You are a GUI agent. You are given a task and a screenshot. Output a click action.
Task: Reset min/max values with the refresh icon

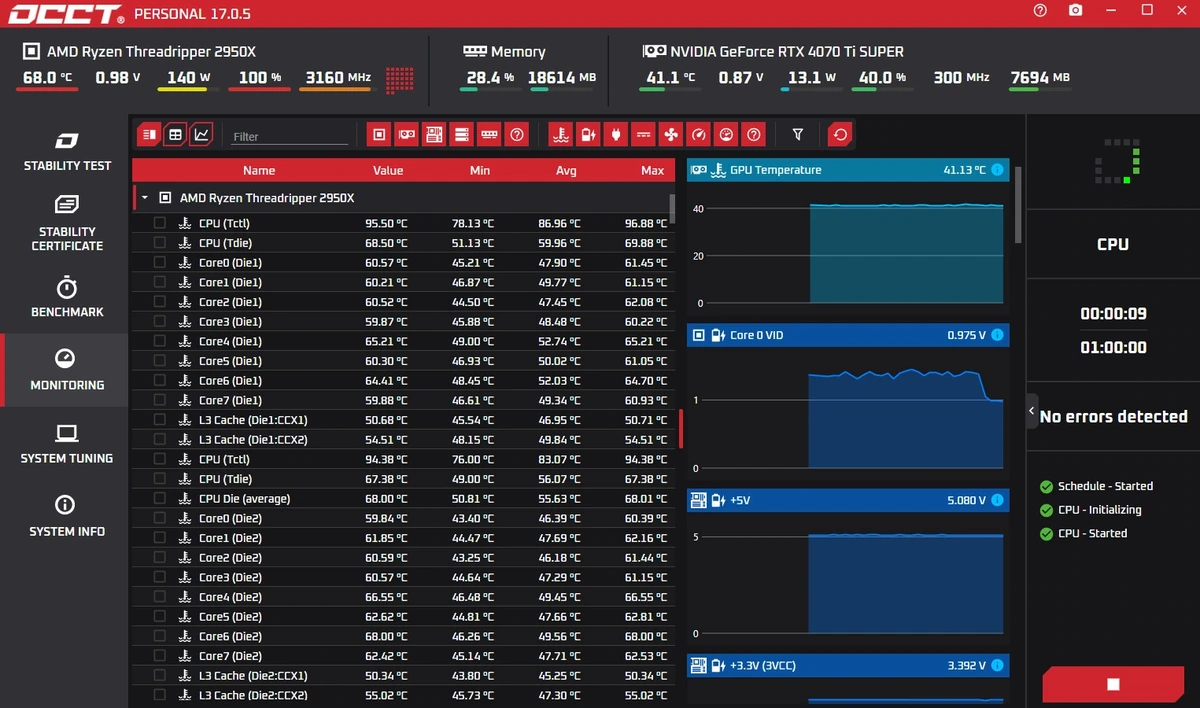point(840,134)
